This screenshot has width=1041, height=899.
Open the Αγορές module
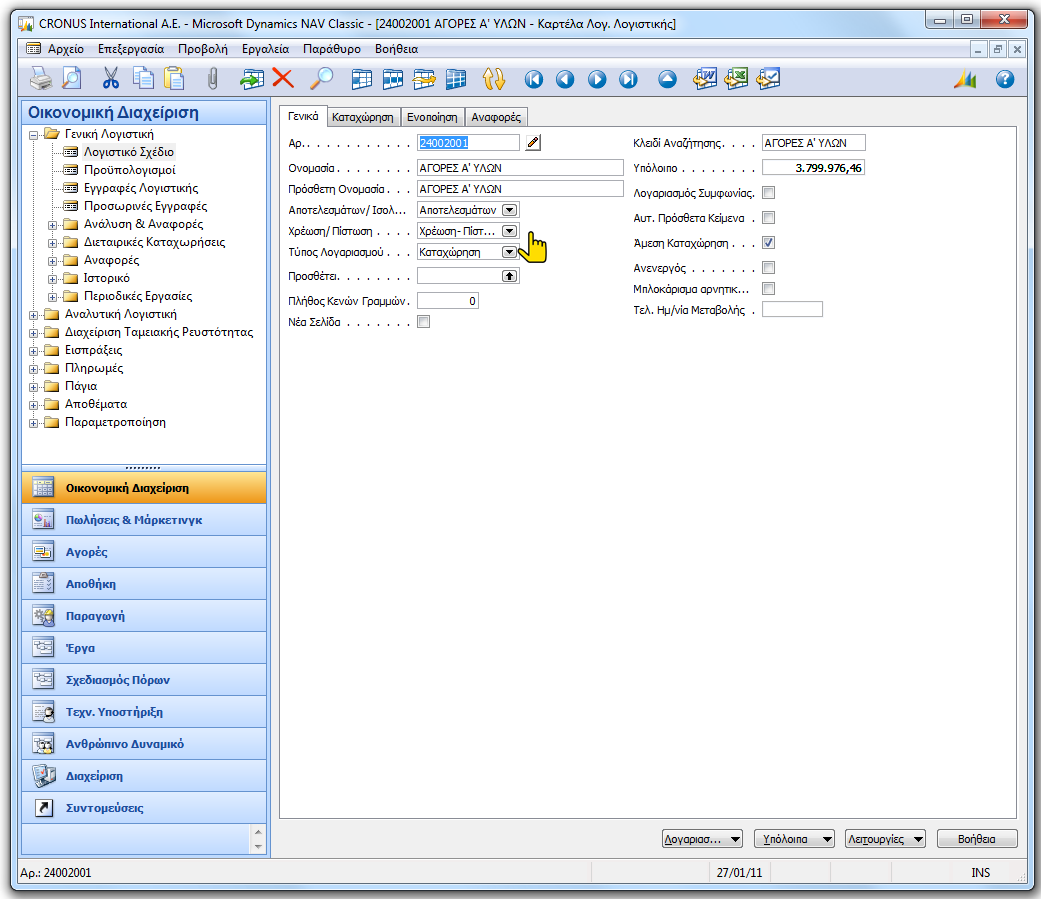tap(144, 552)
